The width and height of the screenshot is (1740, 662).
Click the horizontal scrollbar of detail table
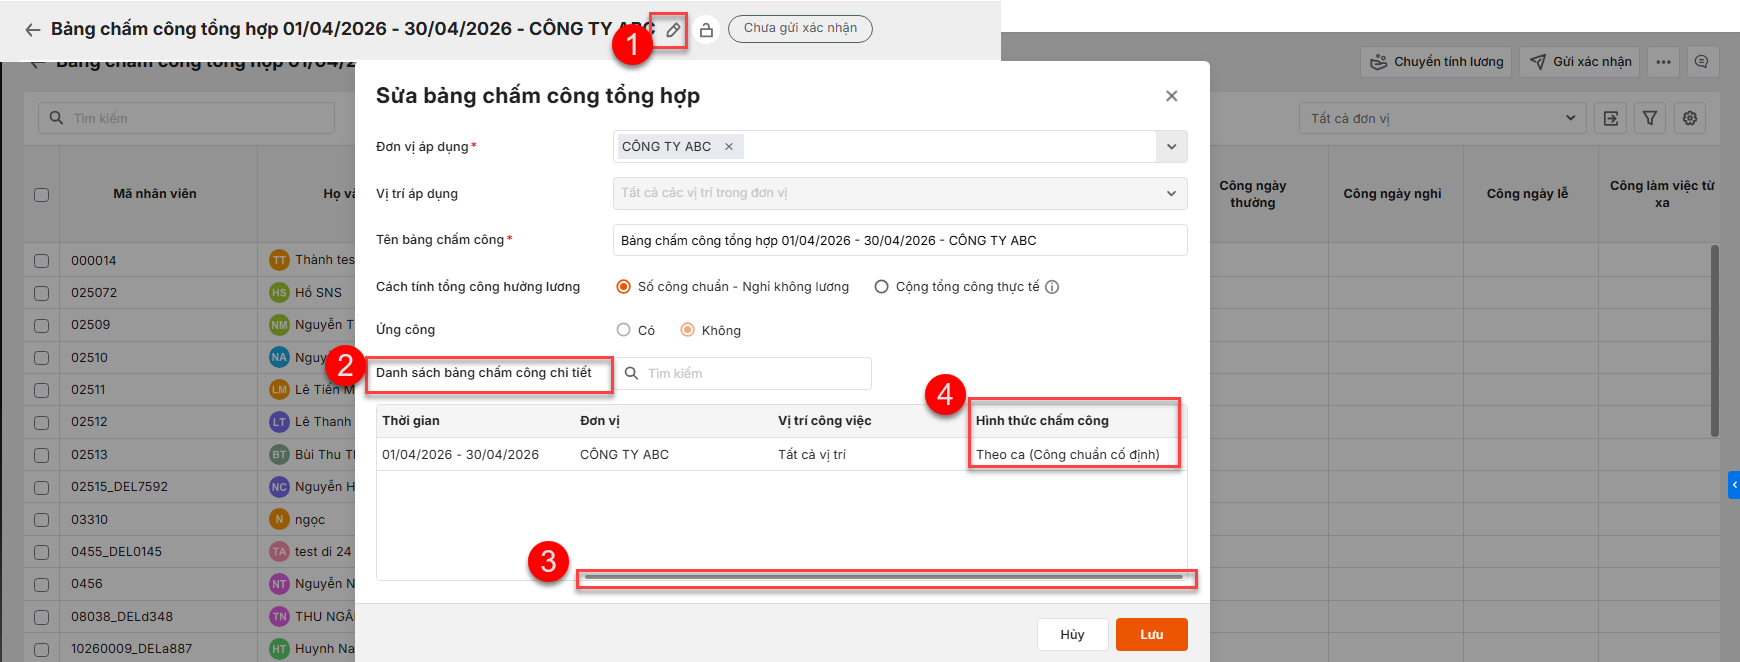(884, 576)
